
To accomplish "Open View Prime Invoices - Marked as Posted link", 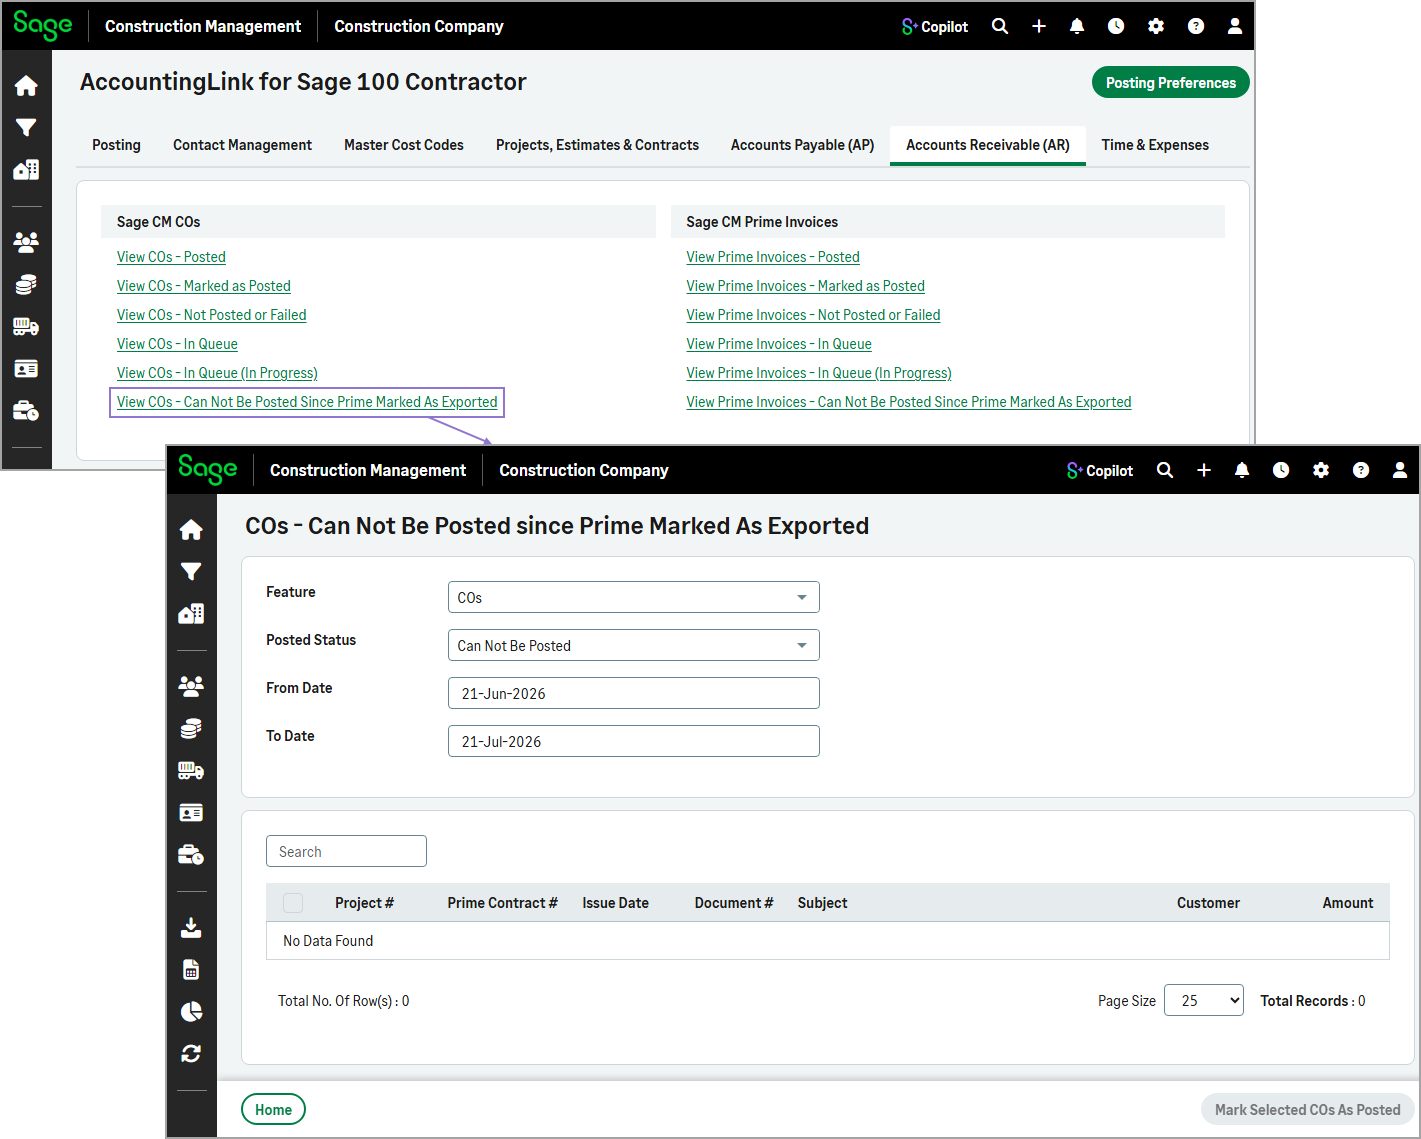I will [805, 286].
